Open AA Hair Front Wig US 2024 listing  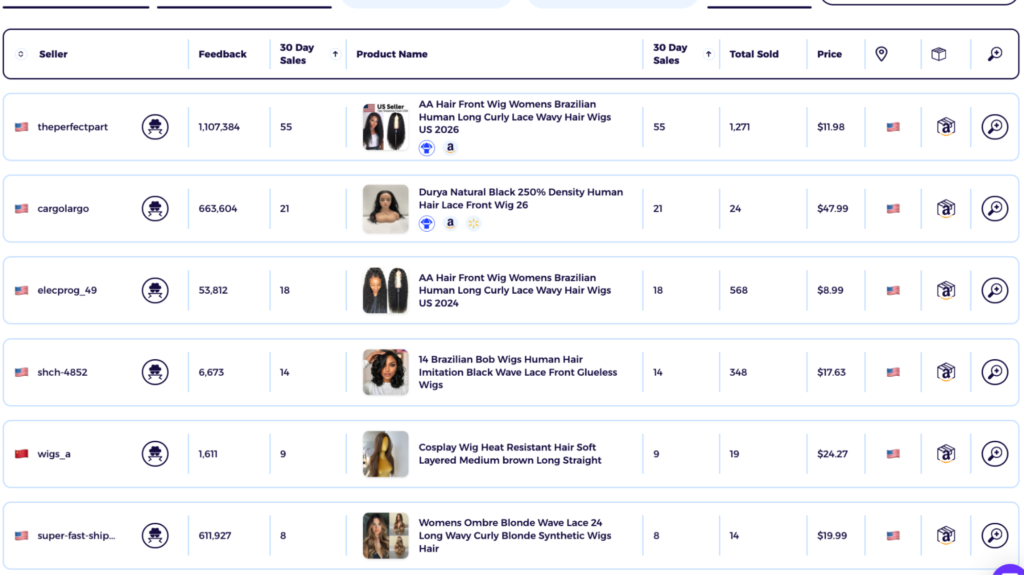tap(515, 290)
